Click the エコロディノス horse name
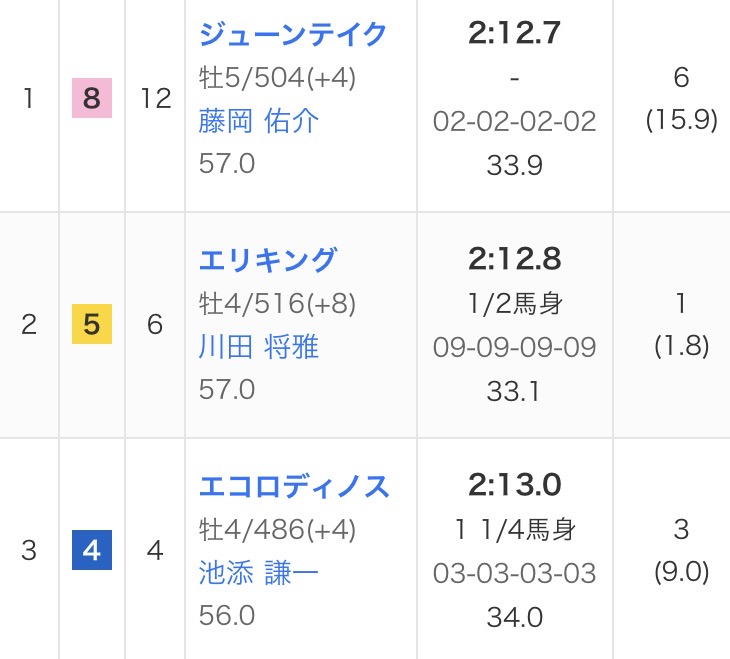730x659 pixels. (294, 486)
